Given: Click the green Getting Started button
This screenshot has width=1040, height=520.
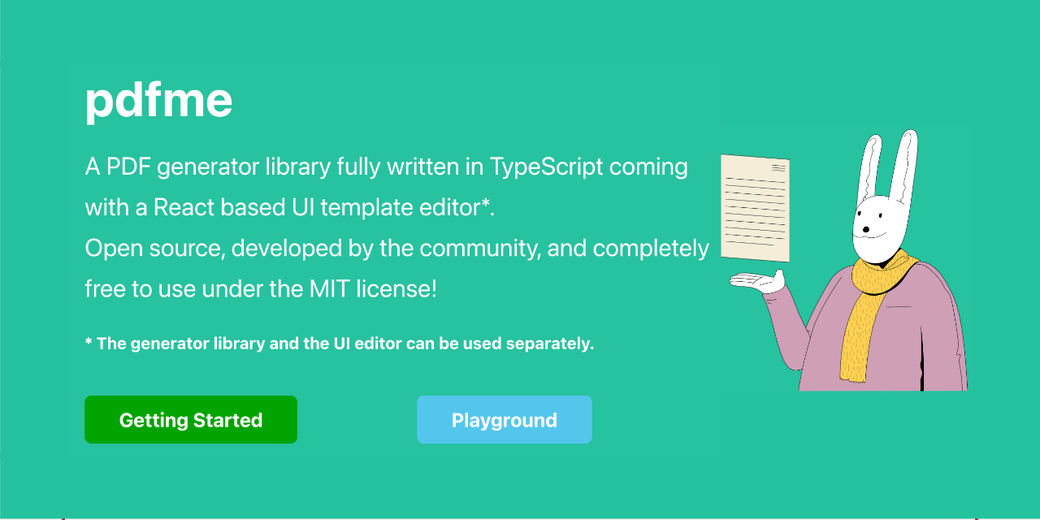Looking at the screenshot, I should pyautogui.click(x=190, y=420).
